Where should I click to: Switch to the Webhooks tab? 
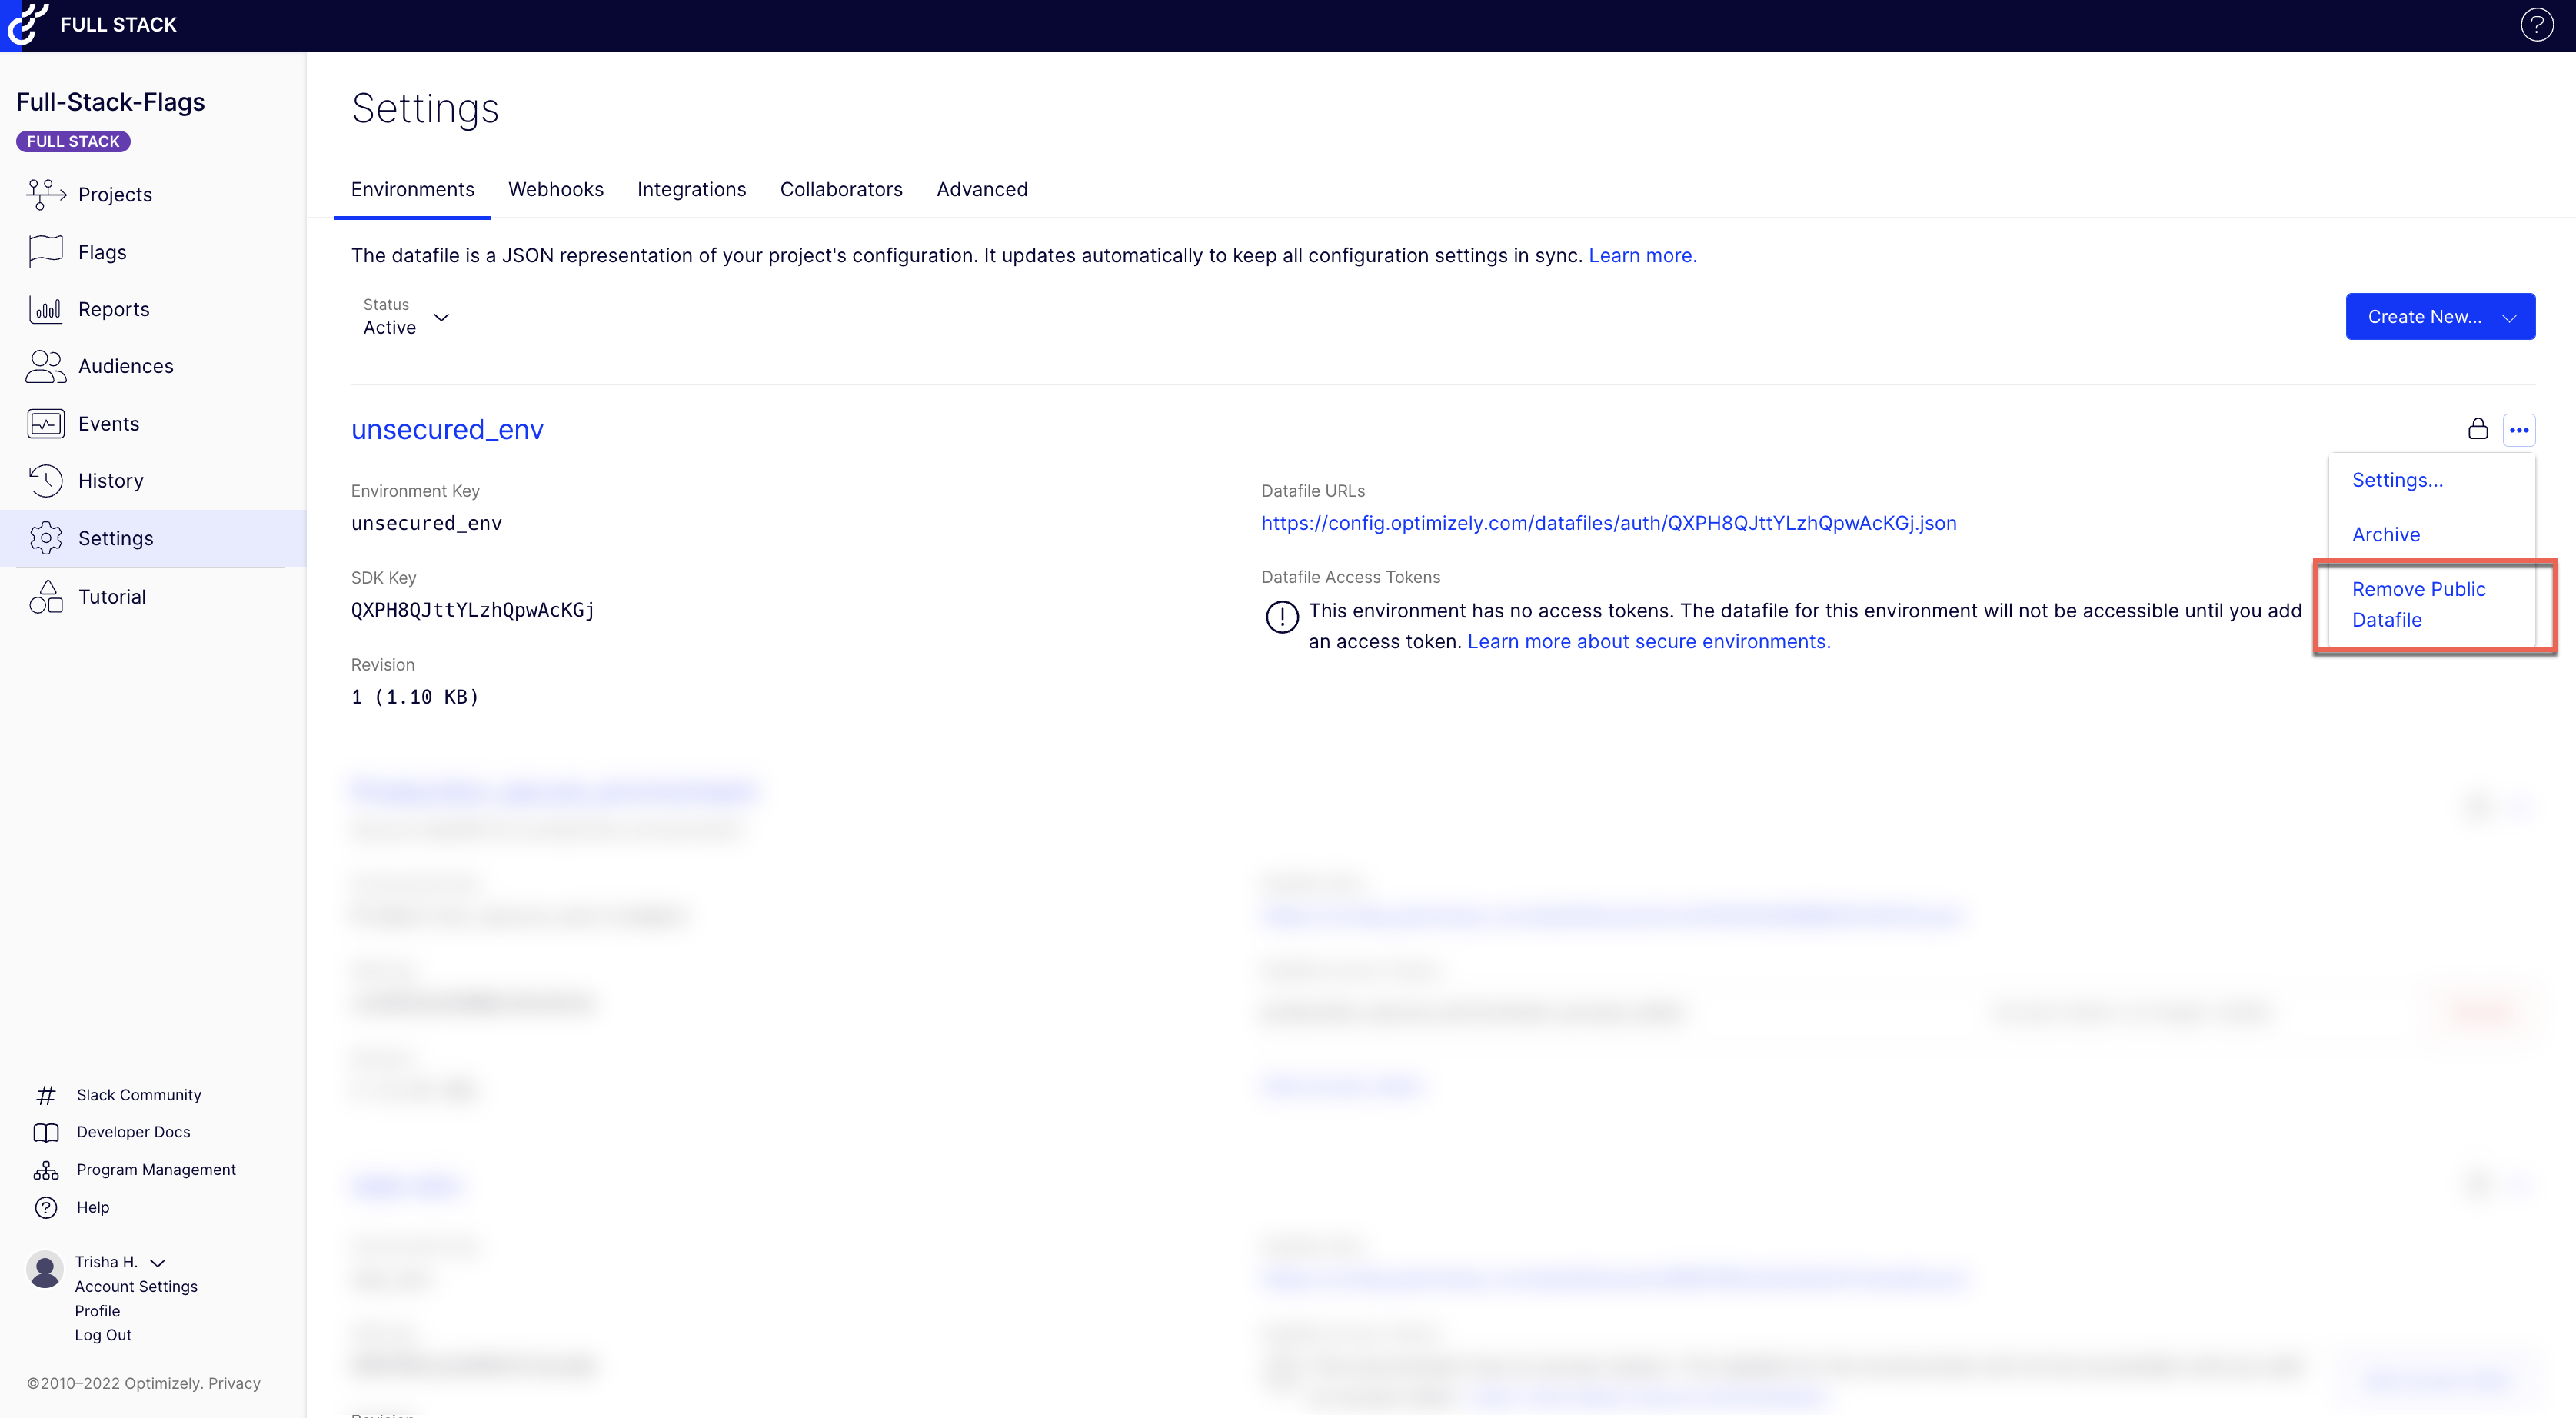(555, 189)
